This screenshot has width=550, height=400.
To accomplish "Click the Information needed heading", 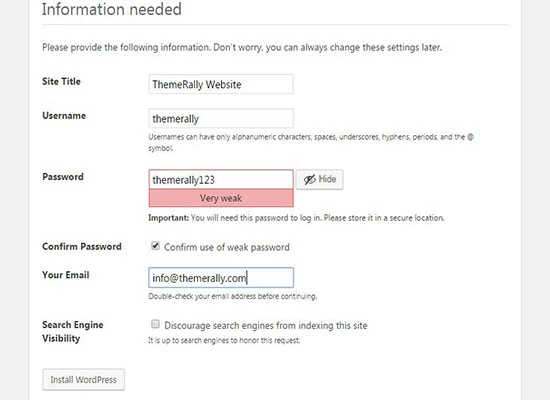I will pyautogui.click(x=112, y=9).
